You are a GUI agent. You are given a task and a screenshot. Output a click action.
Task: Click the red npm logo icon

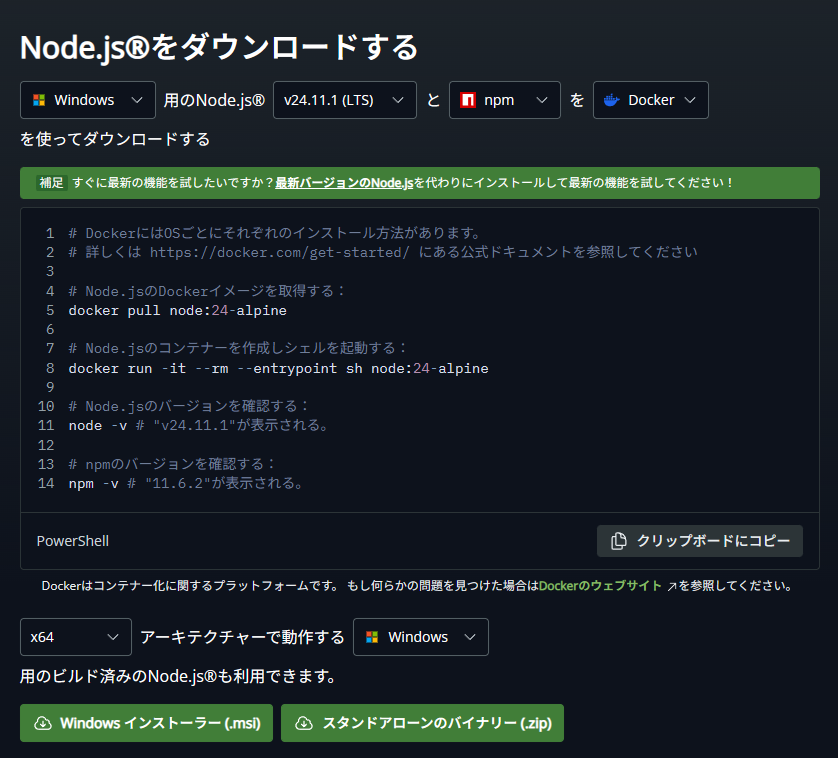tap(468, 100)
